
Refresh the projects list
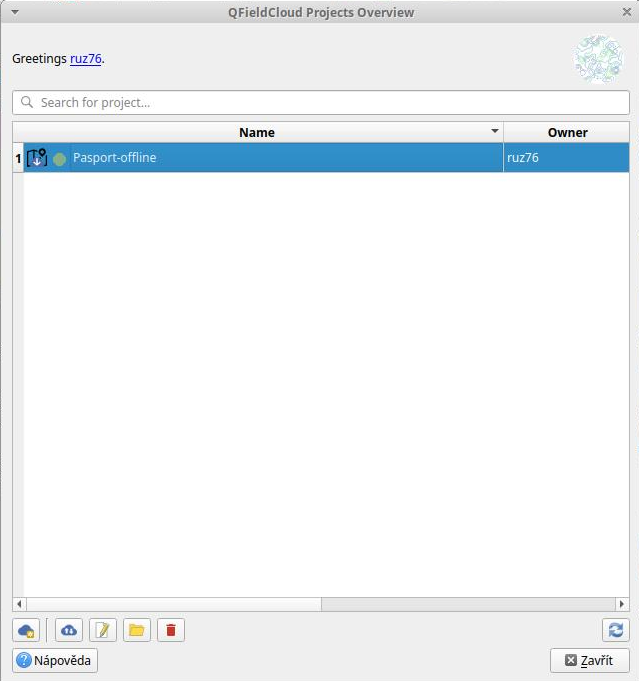pyautogui.click(x=615, y=630)
